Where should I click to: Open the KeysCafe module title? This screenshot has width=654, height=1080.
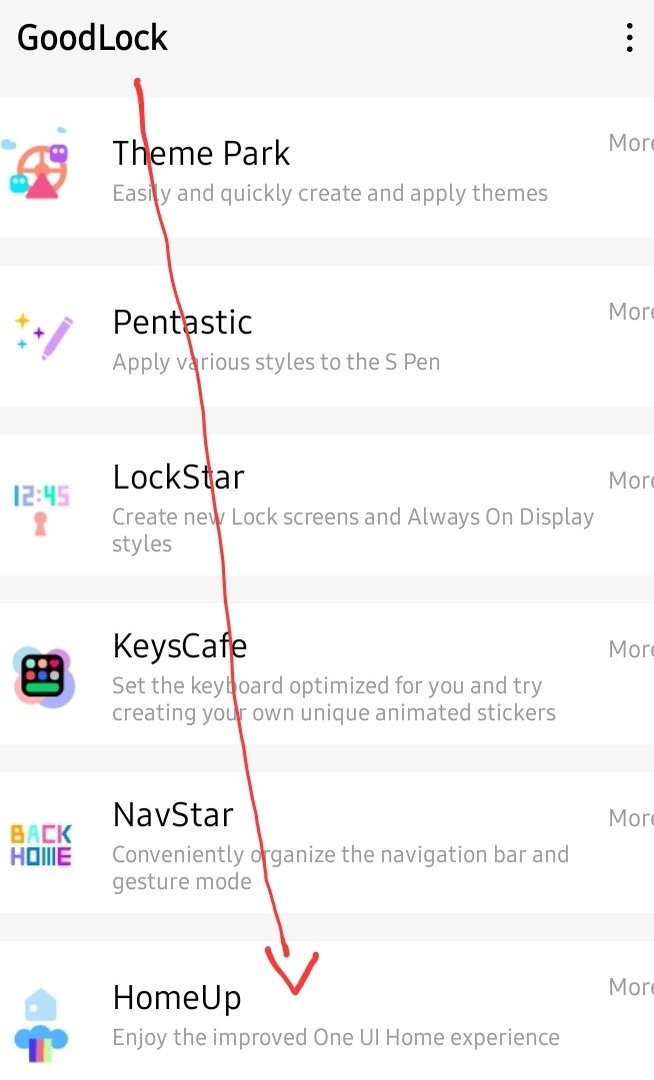point(180,646)
